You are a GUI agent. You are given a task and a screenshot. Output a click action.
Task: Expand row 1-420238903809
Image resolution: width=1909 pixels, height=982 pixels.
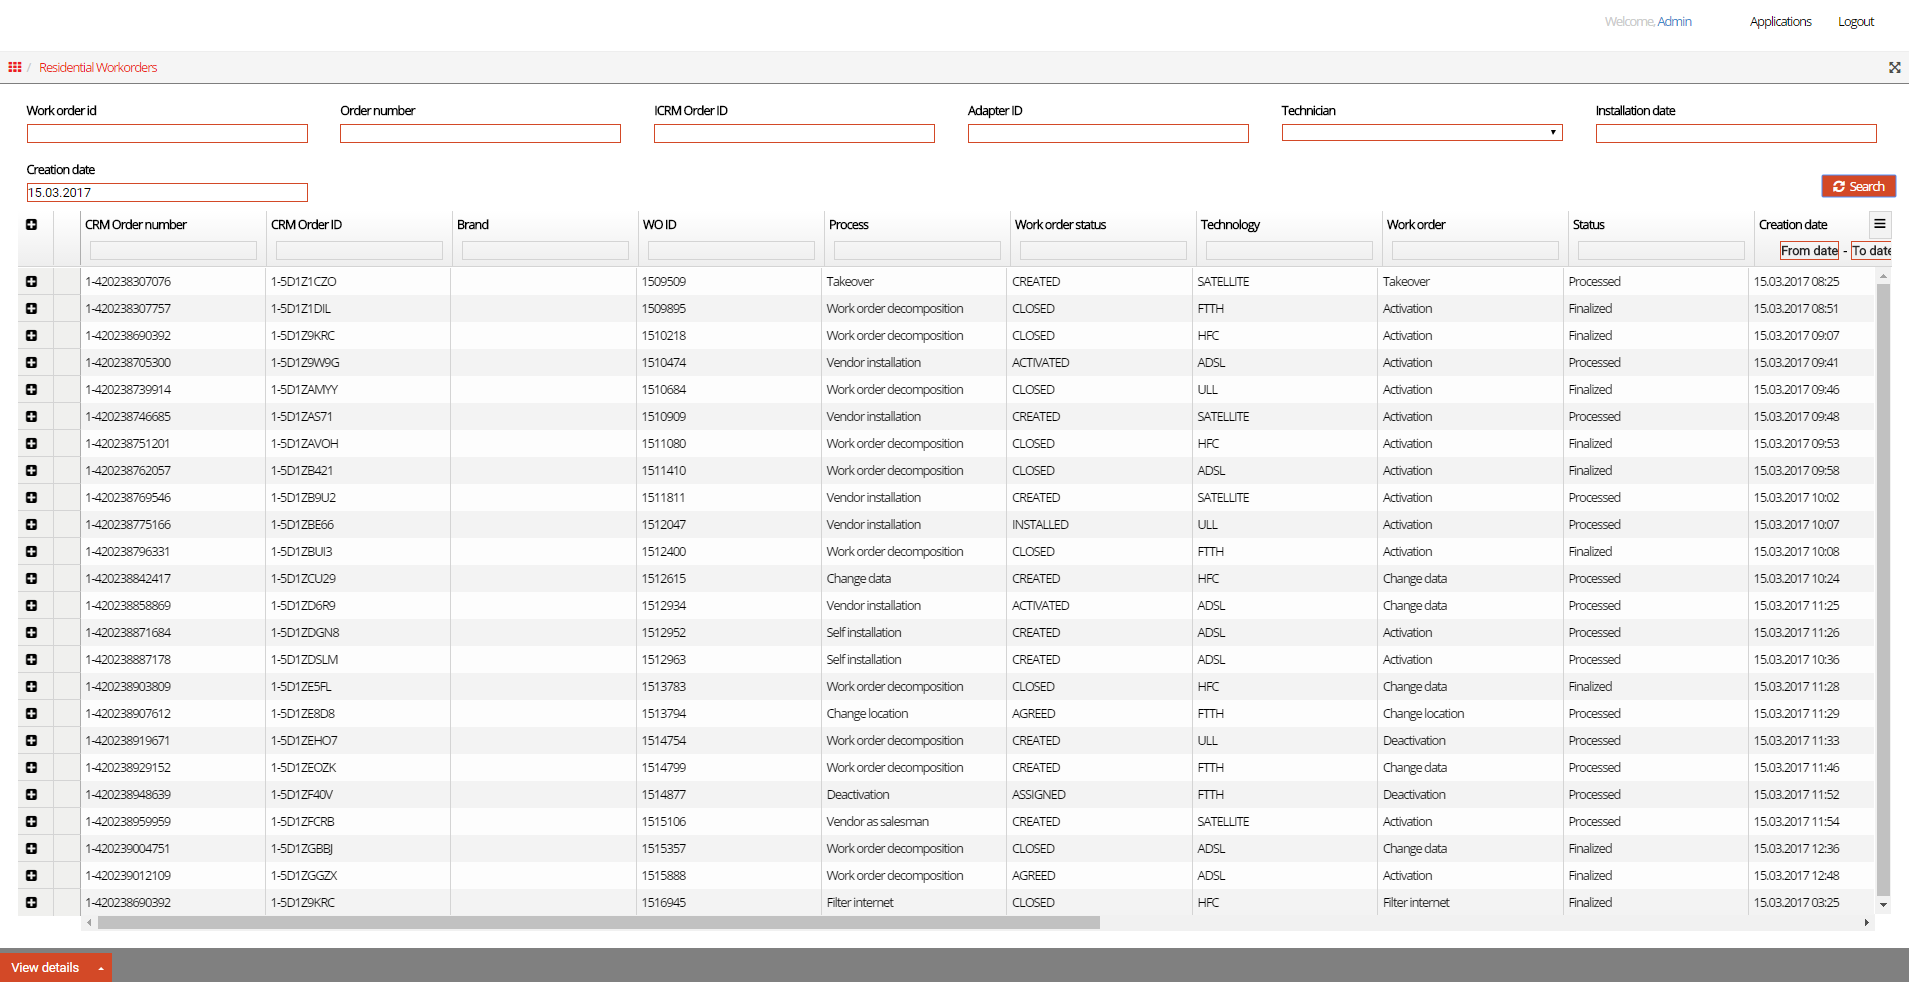tap(32, 687)
